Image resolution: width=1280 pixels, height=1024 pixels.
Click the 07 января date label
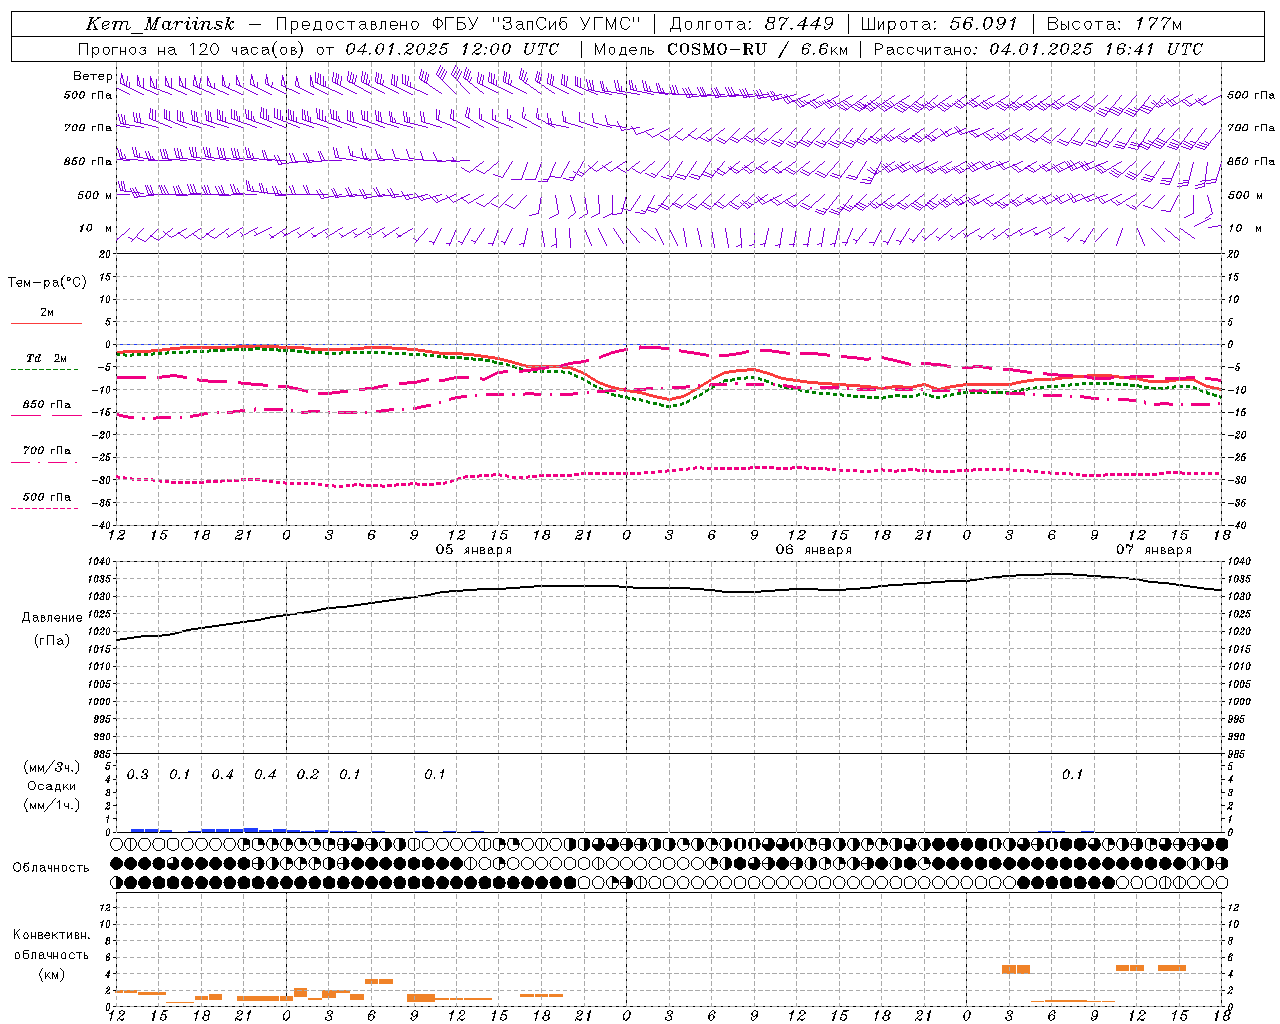tap(1154, 550)
